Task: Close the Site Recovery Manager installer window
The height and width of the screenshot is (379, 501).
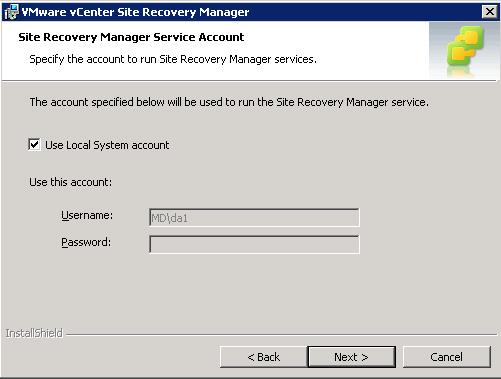Action: (490, 12)
